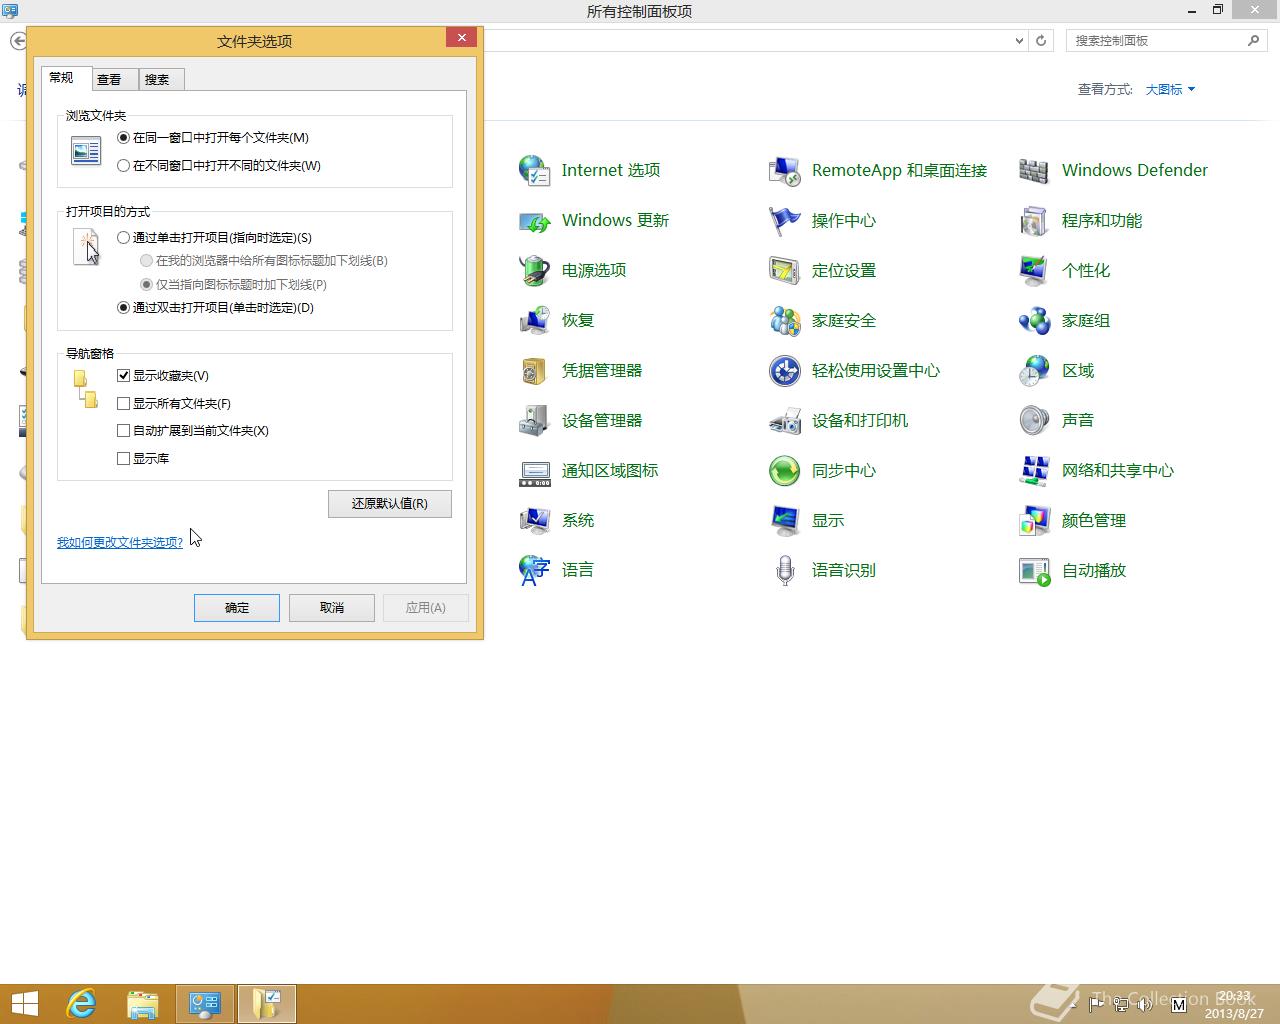Open 语音识别 microphone icon
The width and height of the screenshot is (1280, 1024).
pos(784,570)
